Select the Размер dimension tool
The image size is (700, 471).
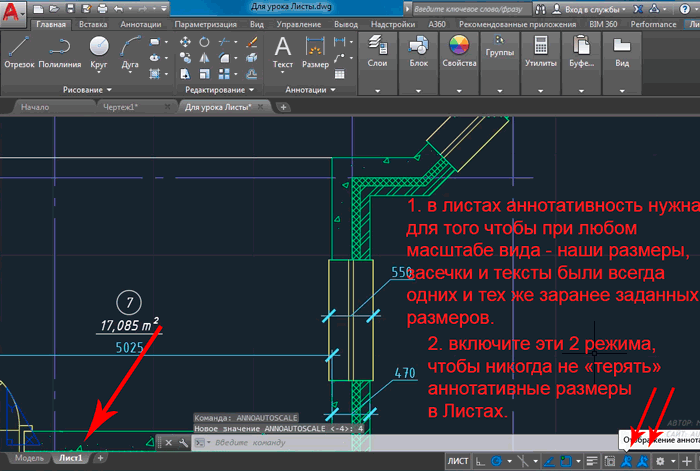315,52
